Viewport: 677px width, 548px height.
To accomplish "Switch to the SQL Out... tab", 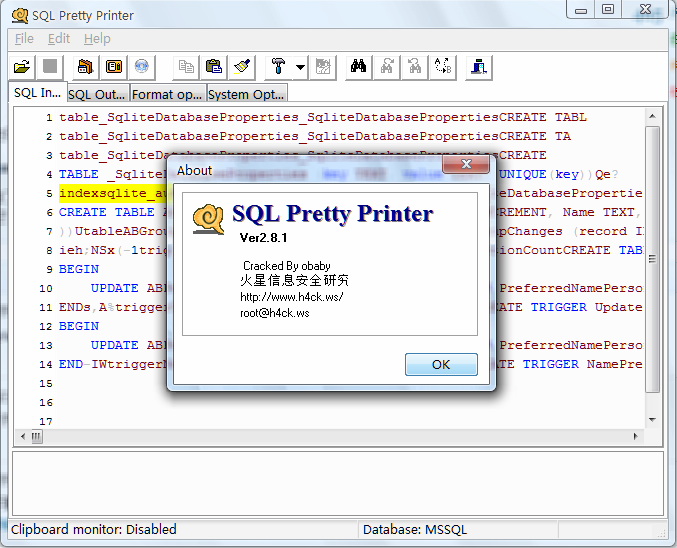I will 97,94.
